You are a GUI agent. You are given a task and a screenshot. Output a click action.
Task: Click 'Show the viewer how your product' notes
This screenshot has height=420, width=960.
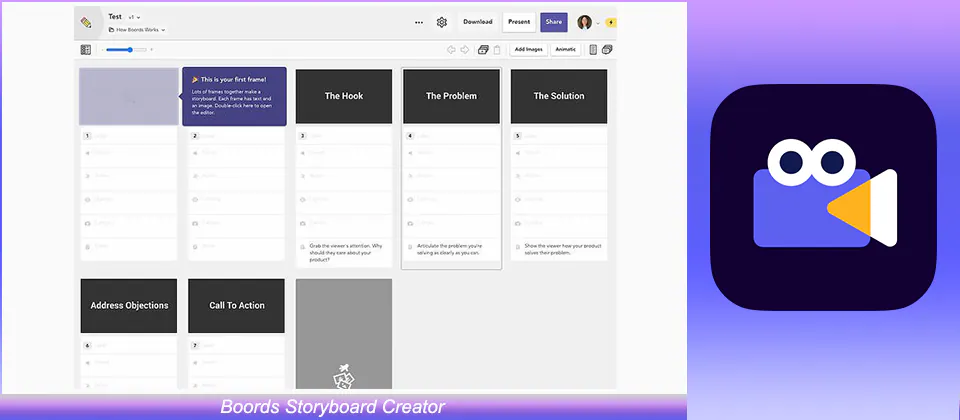click(563, 249)
